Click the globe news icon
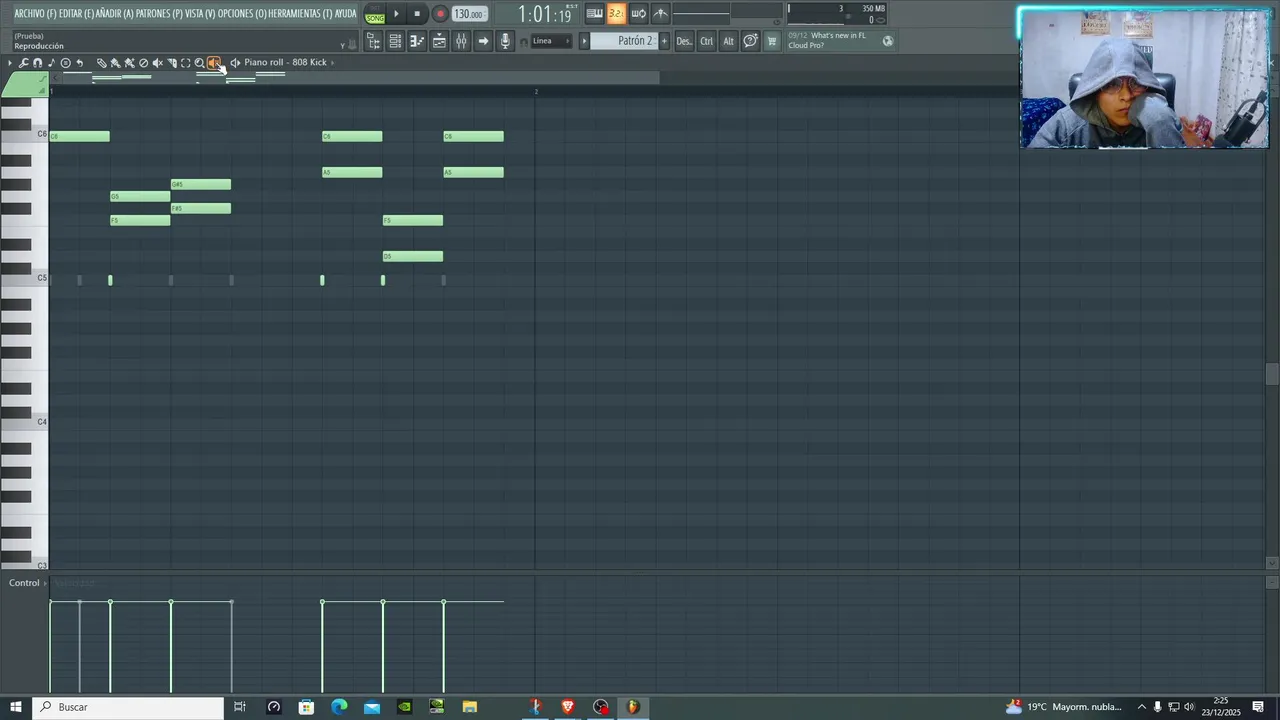This screenshot has height=720, width=1280. pyautogui.click(x=887, y=41)
